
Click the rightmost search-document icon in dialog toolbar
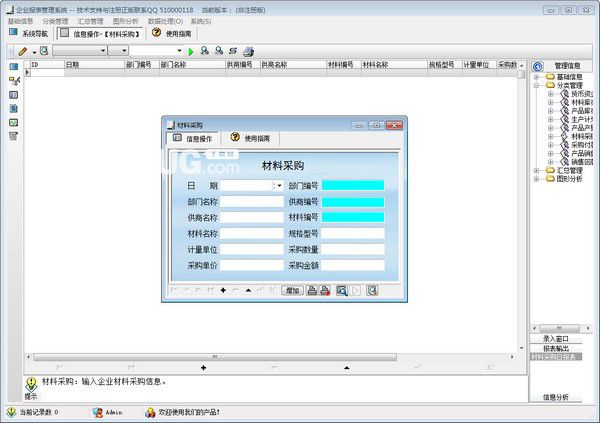[x=372, y=291]
